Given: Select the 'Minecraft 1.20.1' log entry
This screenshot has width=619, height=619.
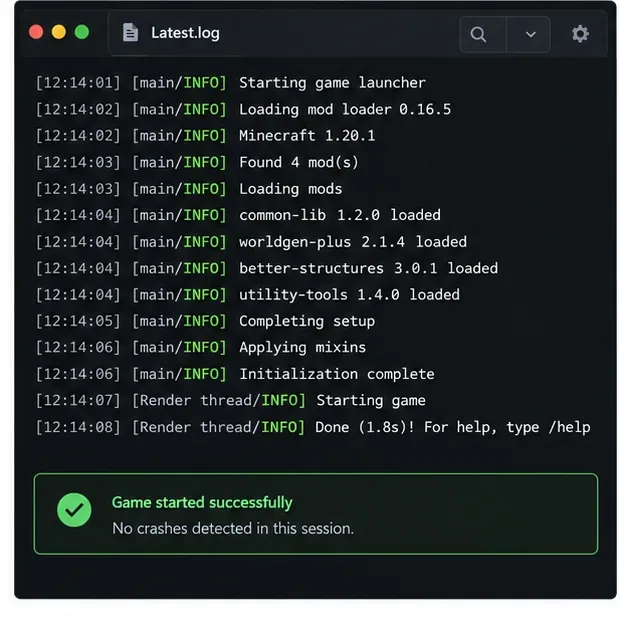Looking at the screenshot, I should [x=205, y=136].
